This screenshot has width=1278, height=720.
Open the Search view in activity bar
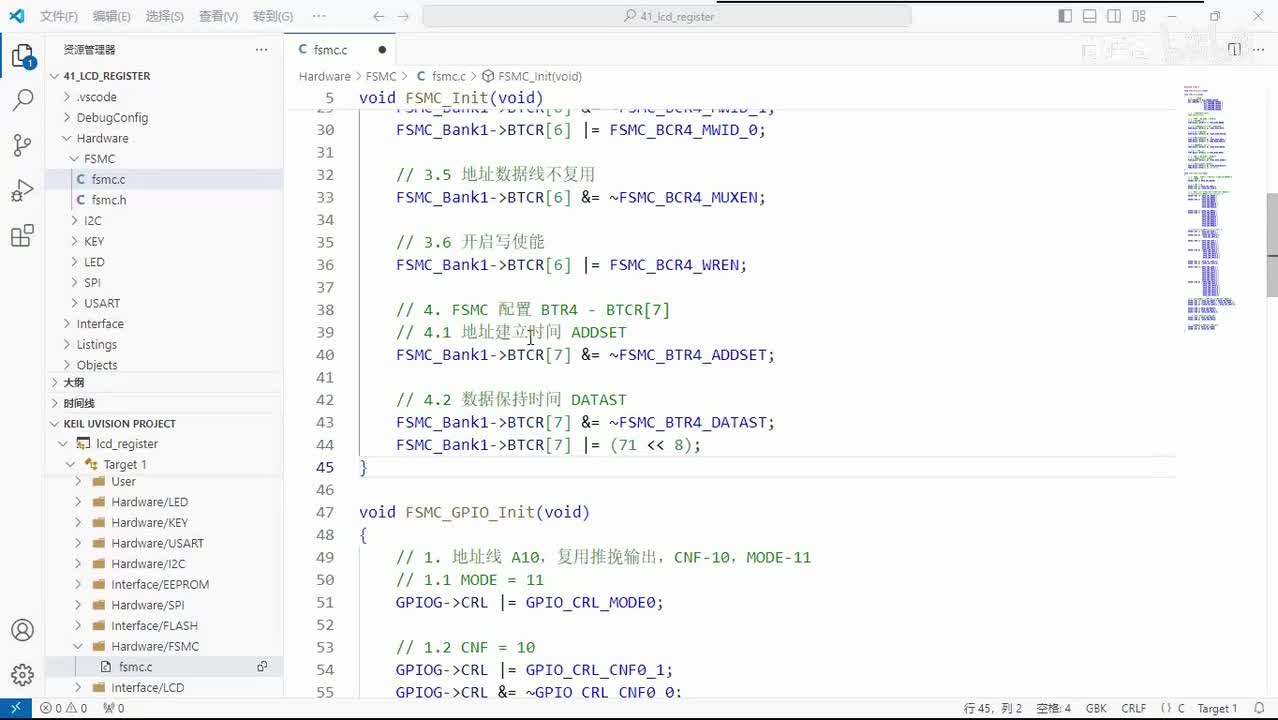[22, 100]
